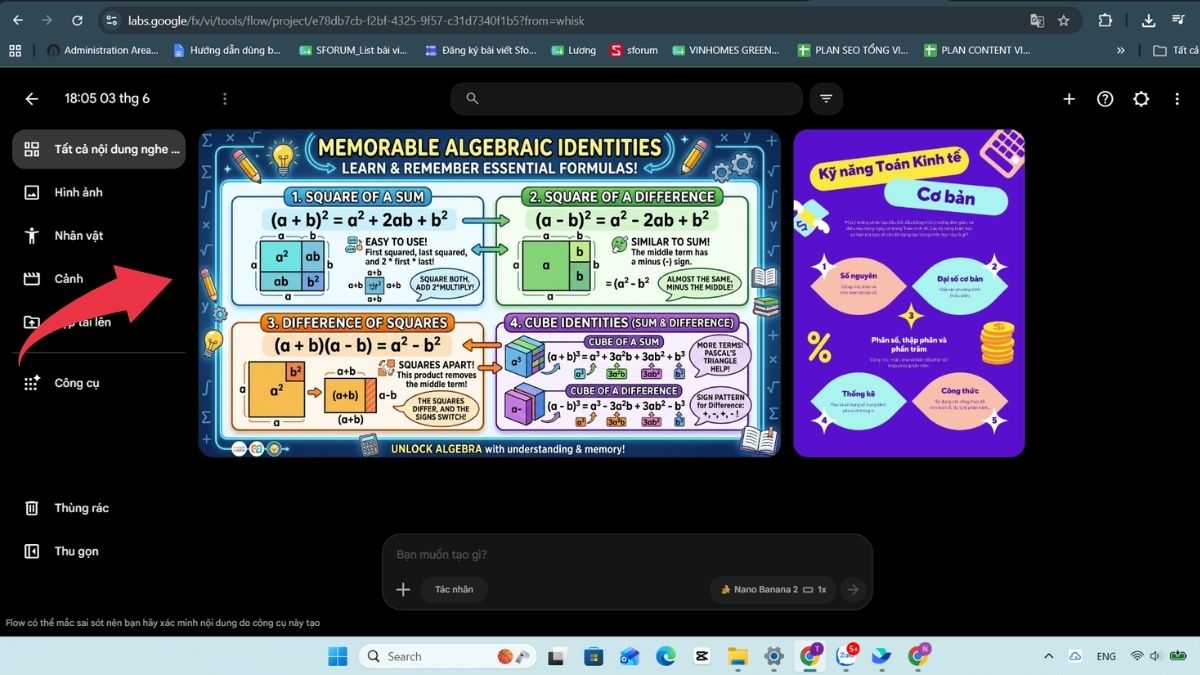Click ENG language indicator
Image resolution: width=1200 pixels, height=675 pixels.
click(x=1106, y=656)
